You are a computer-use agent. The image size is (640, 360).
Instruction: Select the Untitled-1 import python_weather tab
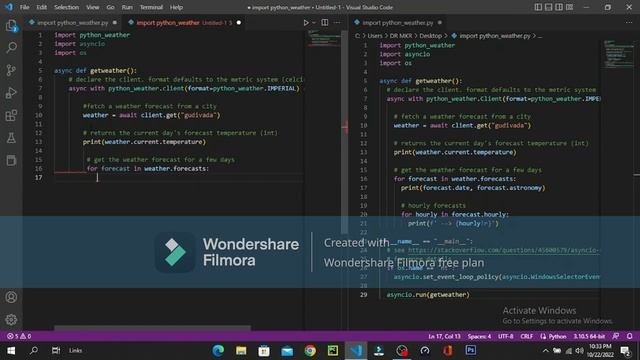[184, 23]
